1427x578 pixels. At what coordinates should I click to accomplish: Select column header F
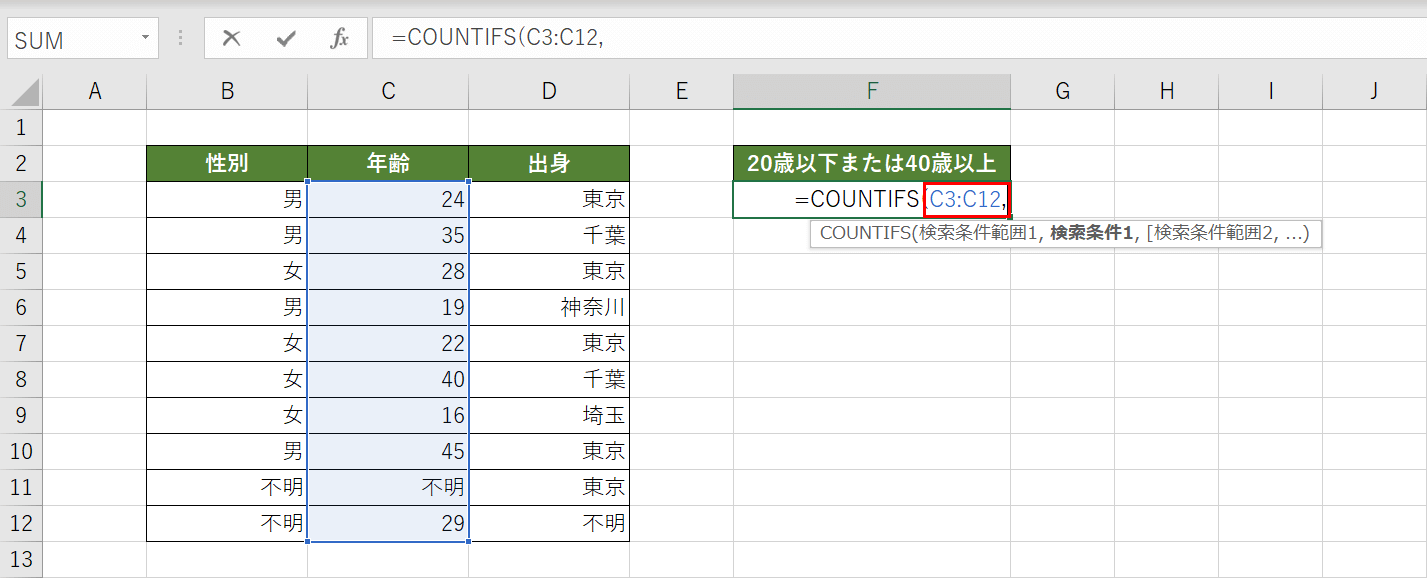click(871, 90)
